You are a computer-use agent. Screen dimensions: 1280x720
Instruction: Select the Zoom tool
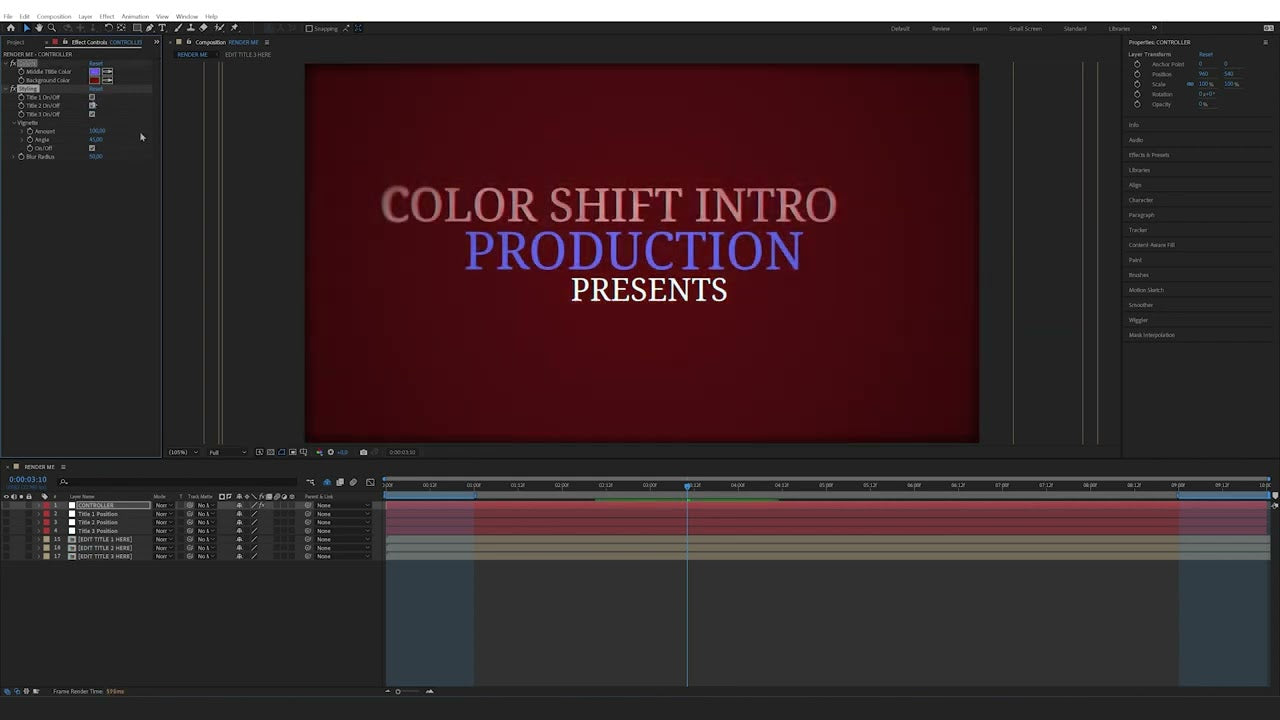(x=53, y=28)
